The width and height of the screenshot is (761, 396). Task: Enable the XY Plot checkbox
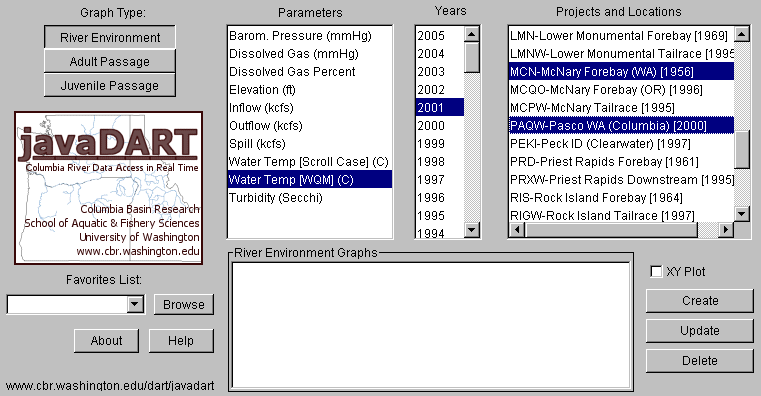point(656,272)
